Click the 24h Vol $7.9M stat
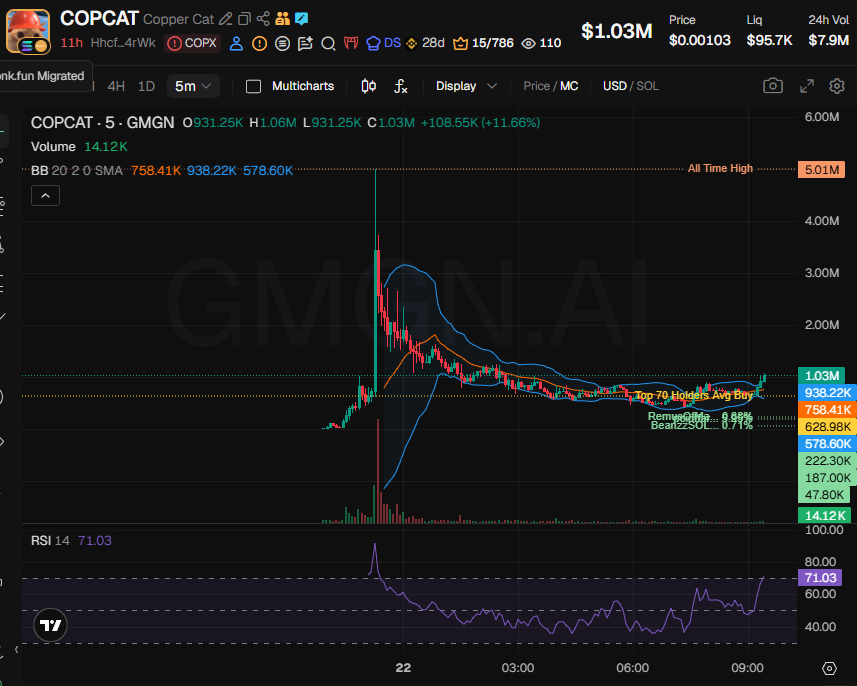Viewport: 857px width, 686px height. pyautogui.click(x=828, y=31)
